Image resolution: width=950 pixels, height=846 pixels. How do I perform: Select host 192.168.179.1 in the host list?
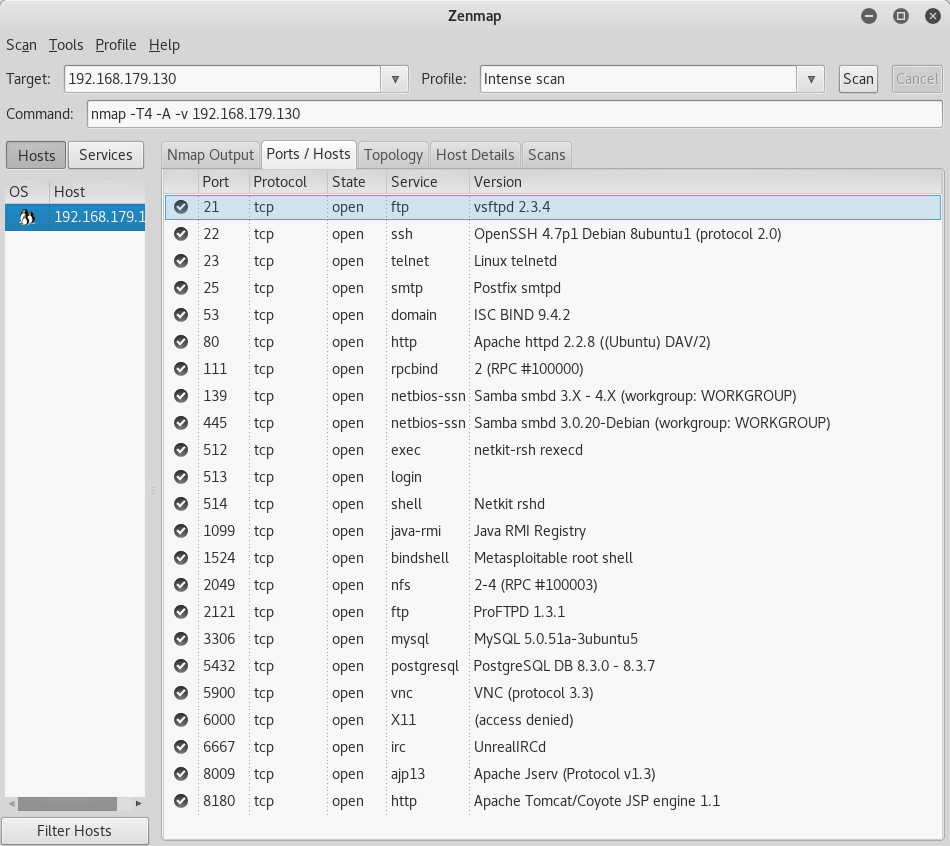75,217
